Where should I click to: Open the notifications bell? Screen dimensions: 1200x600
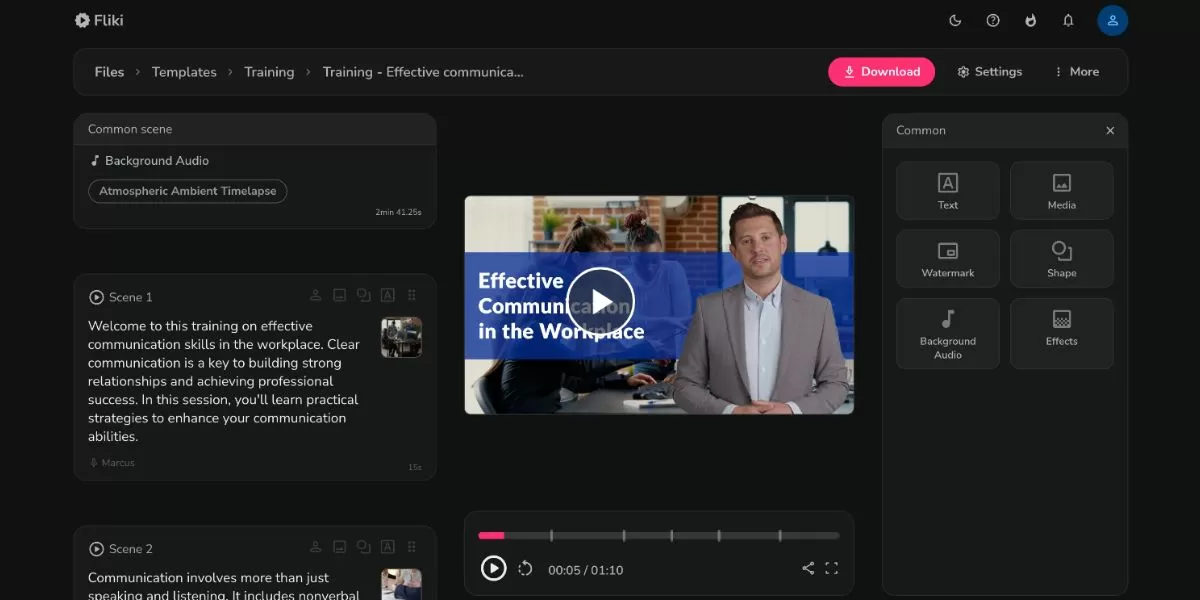point(1068,20)
